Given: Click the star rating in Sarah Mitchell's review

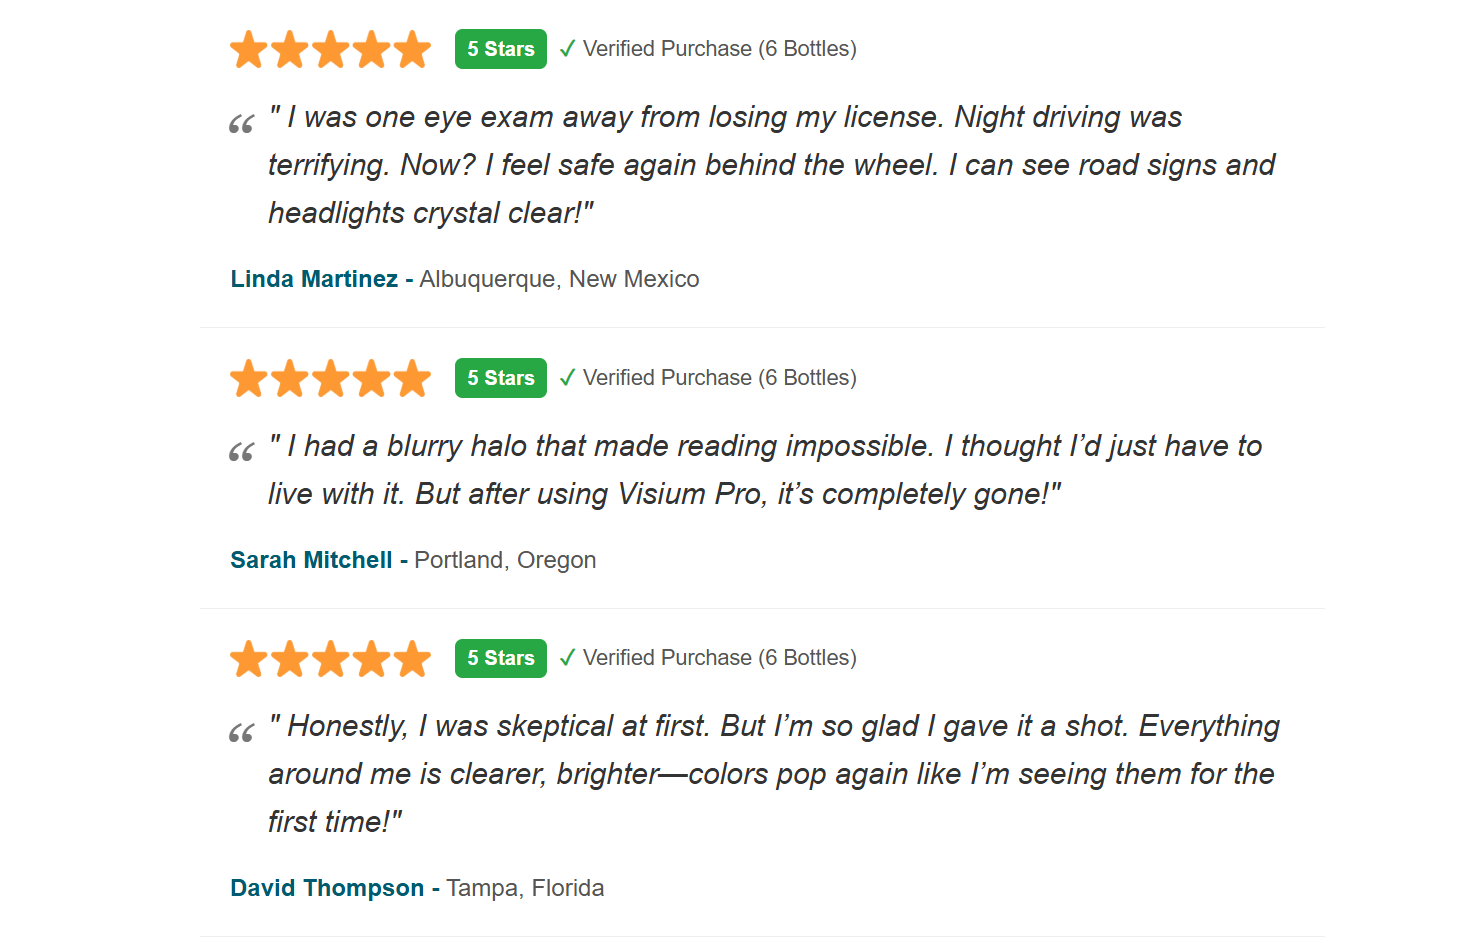Looking at the screenshot, I should point(330,378).
